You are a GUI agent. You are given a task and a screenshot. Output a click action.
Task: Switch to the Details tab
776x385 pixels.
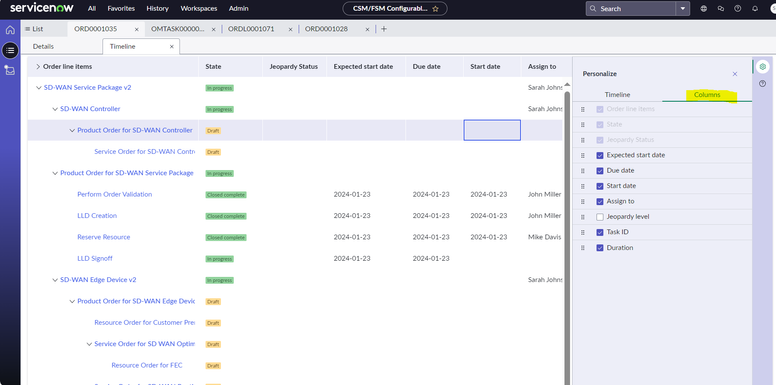(x=44, y=47)
